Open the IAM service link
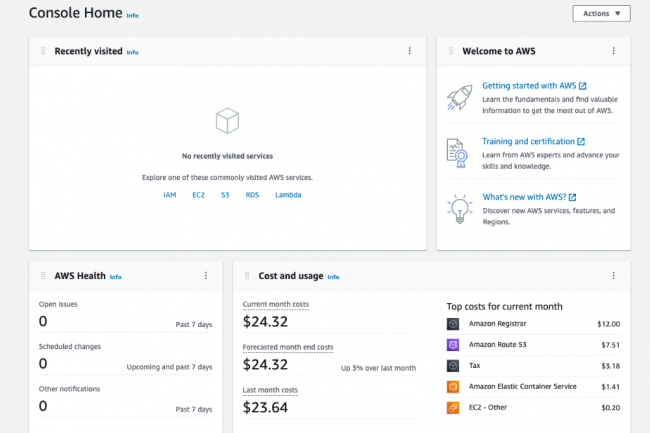 170,195
